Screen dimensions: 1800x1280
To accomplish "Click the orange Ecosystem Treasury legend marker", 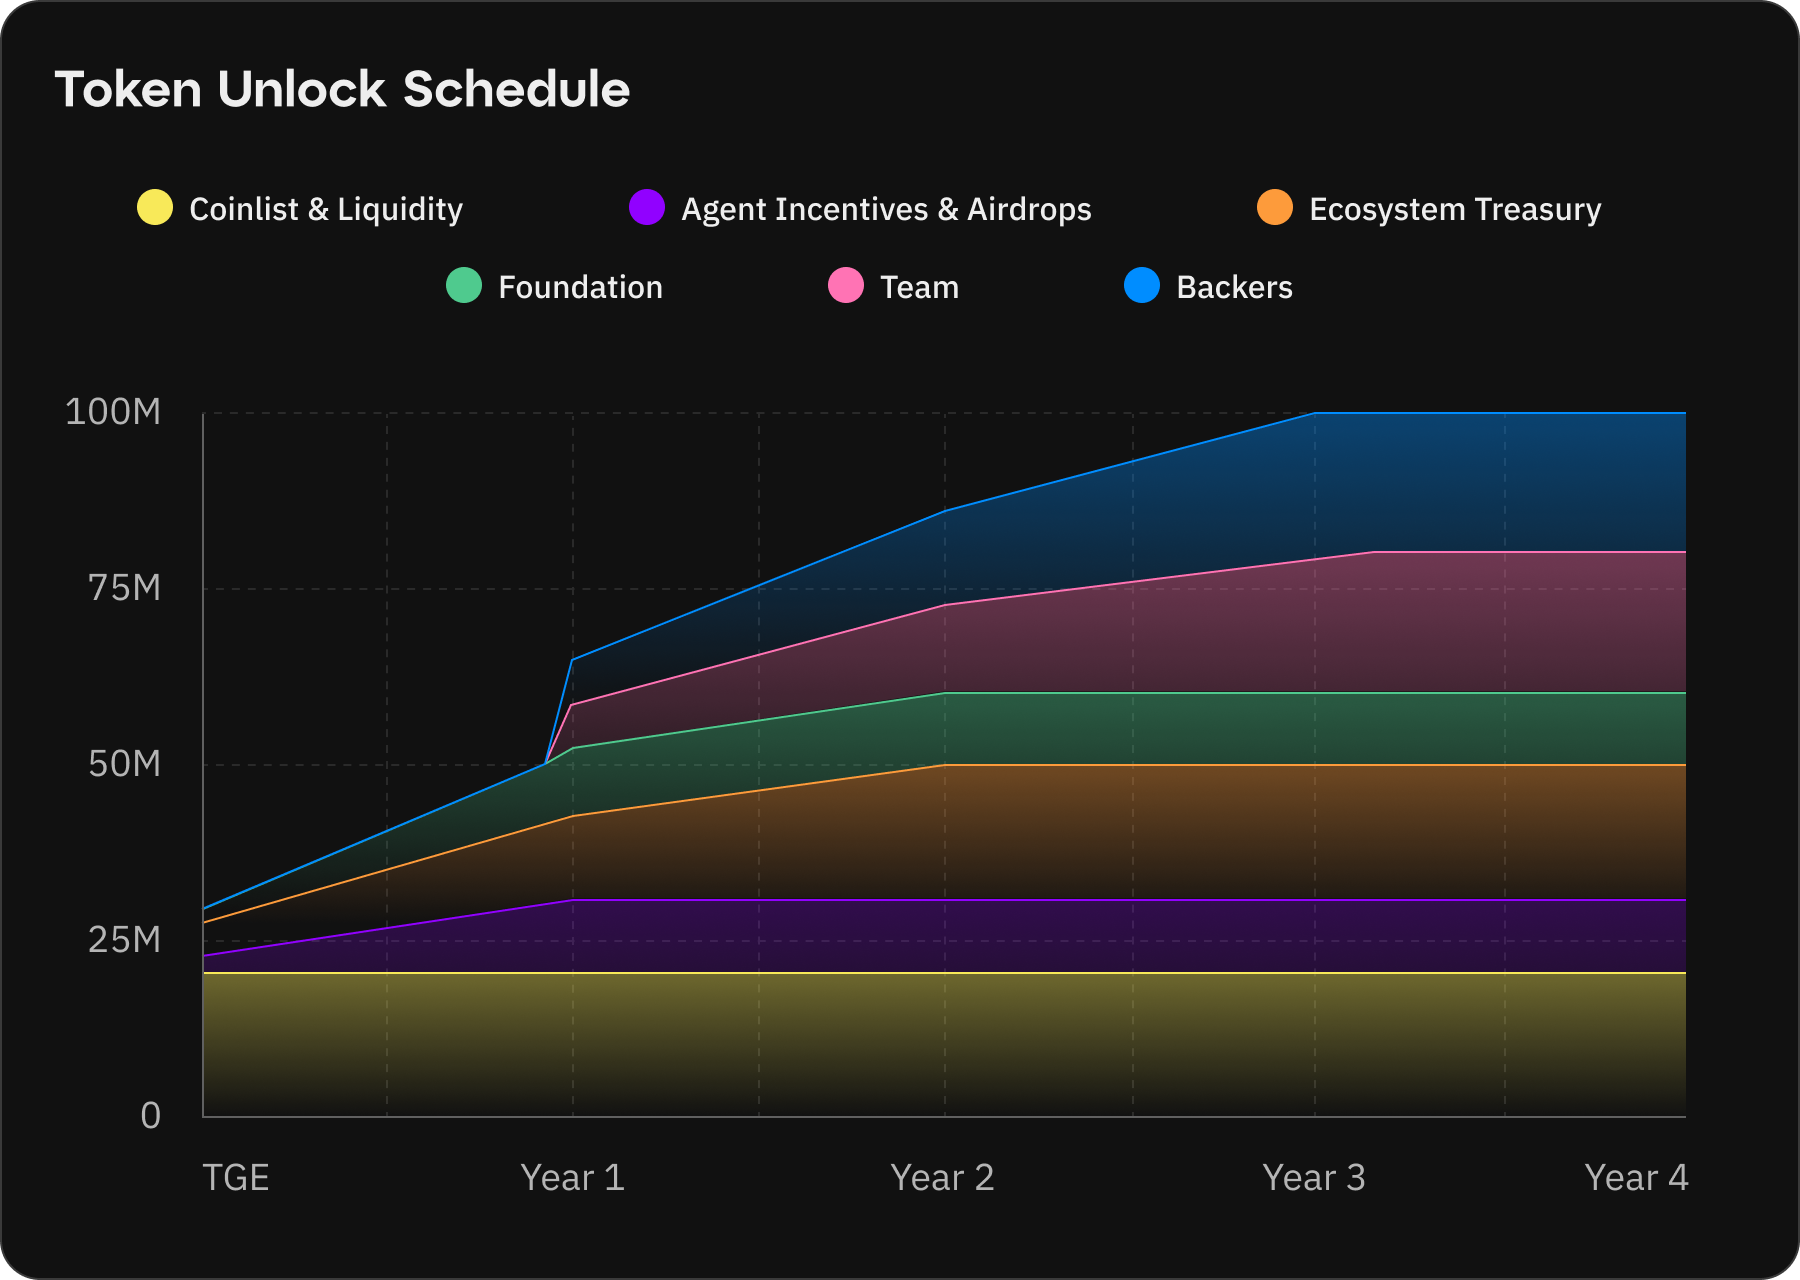I will [1275, 208].
